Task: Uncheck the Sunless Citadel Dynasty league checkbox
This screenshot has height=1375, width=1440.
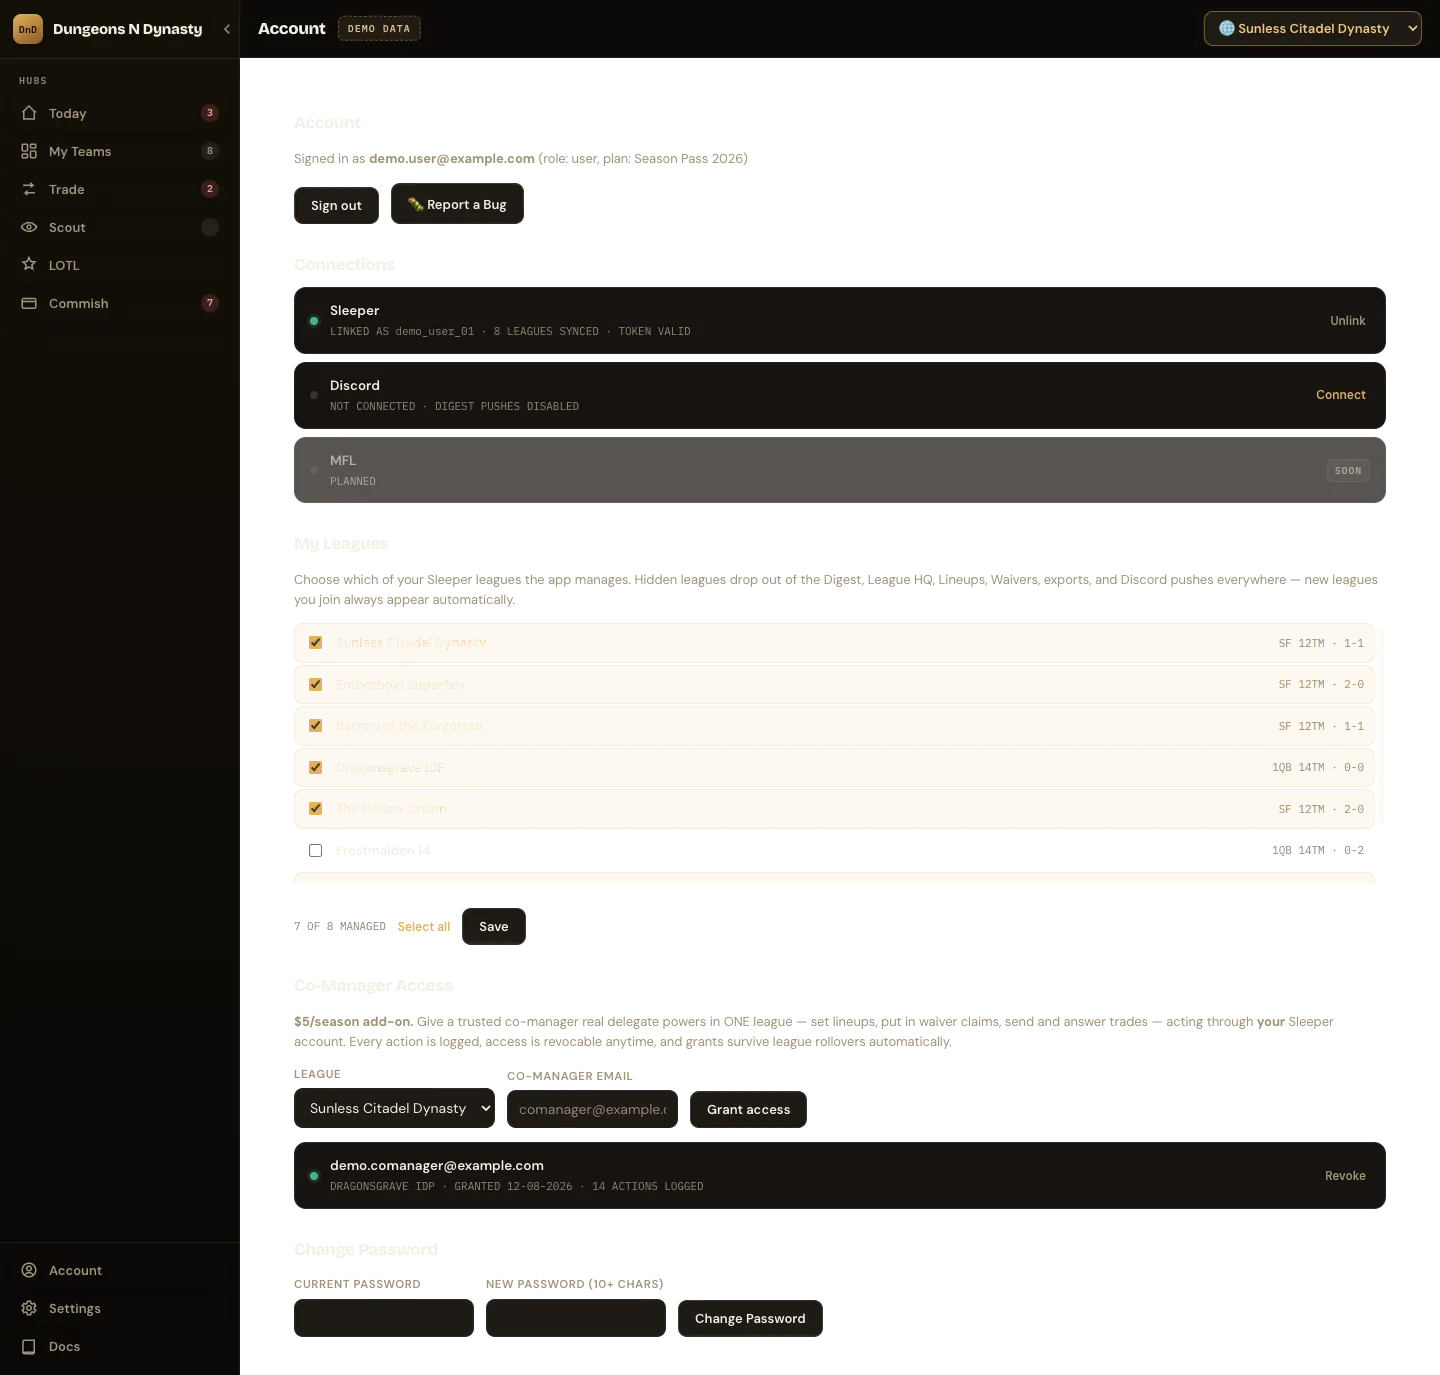Action: coord(316,643)
